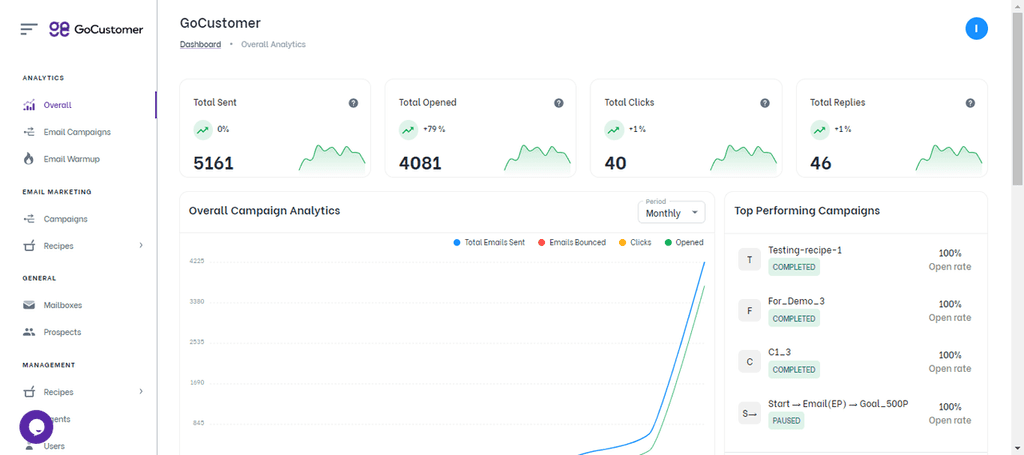
Task: Click the Recipes icon under Management
Action: pos(29,392)
